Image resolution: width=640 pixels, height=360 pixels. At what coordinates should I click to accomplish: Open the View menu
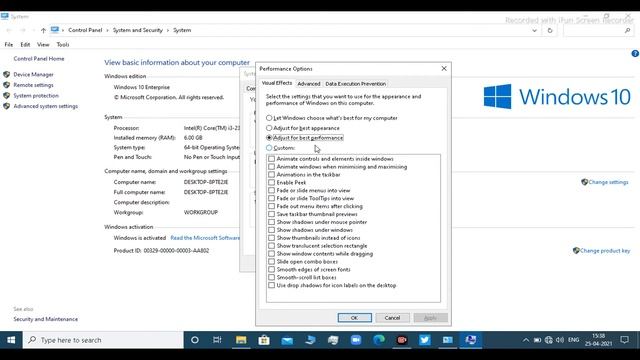click(x=43, y=45)
